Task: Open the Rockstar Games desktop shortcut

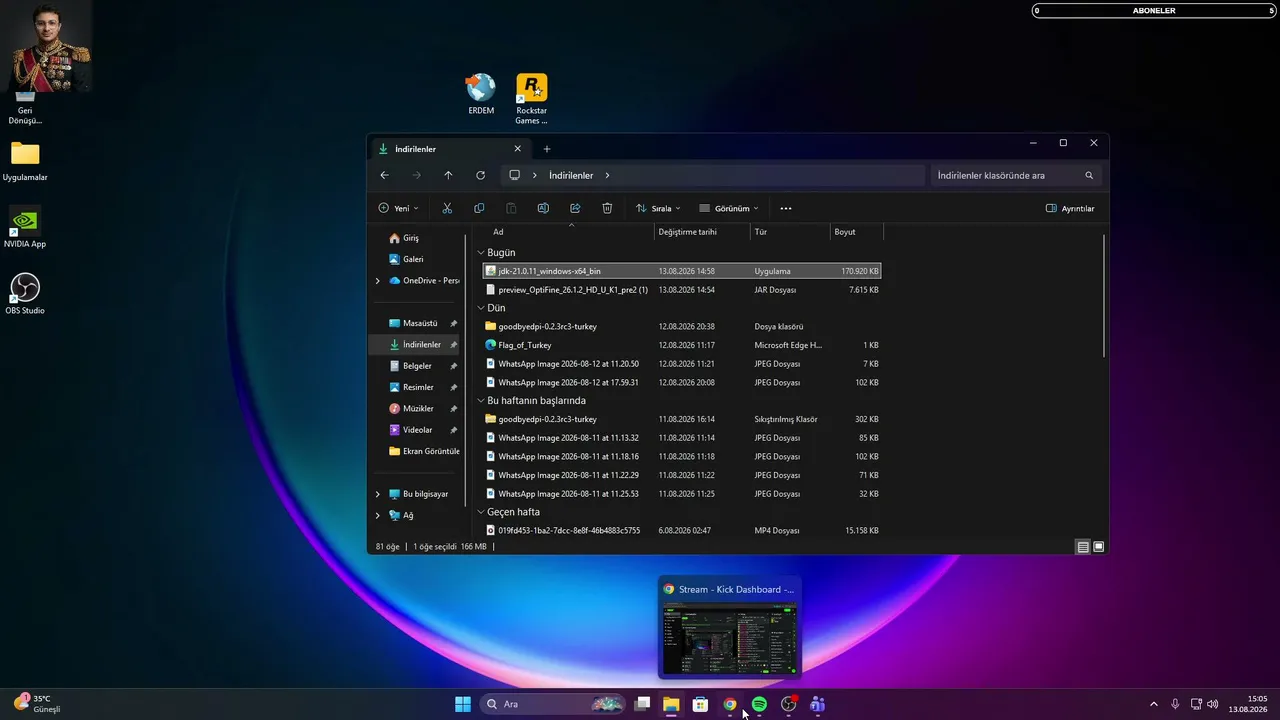Action: 531,99
